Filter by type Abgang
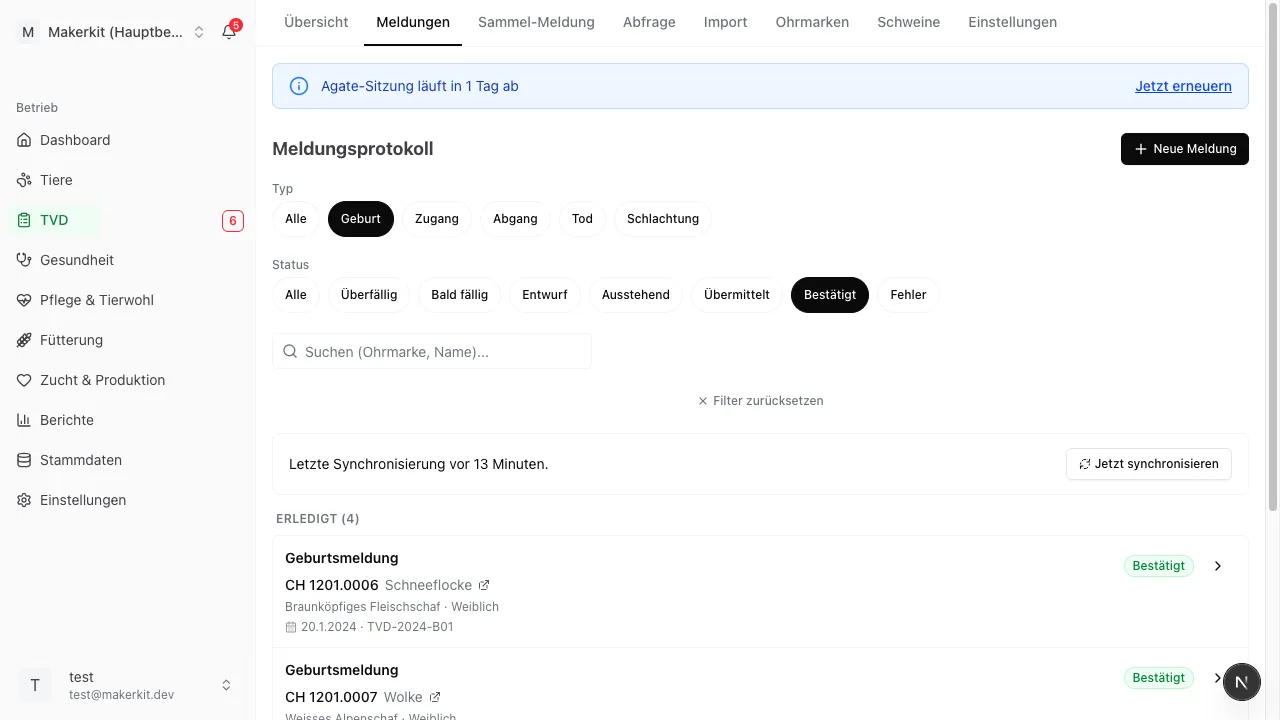Screen dimensions: 1280x720 515,219
